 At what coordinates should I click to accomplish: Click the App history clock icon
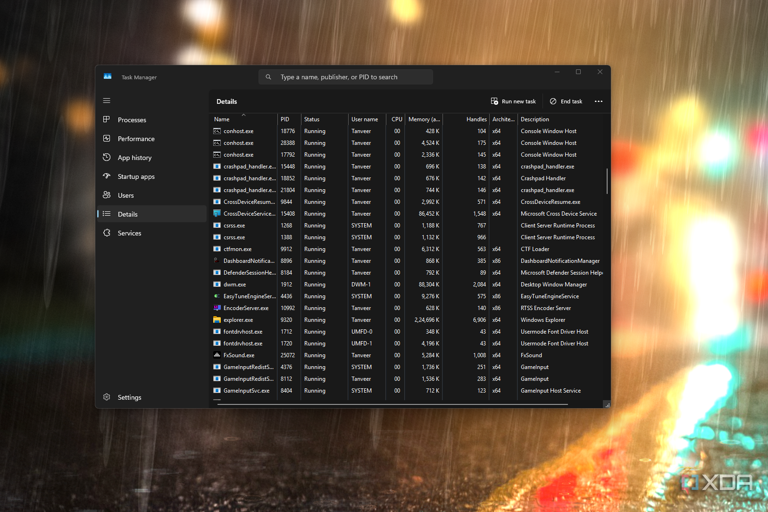click(106, 157)
